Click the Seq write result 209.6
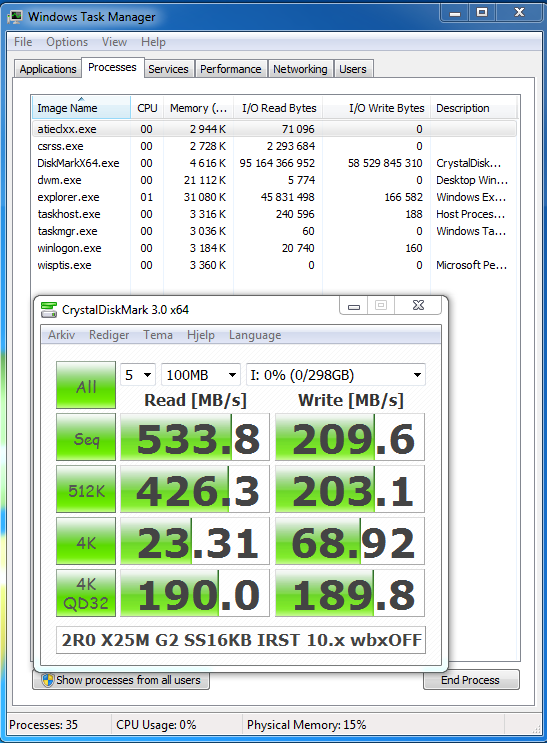 350,437
